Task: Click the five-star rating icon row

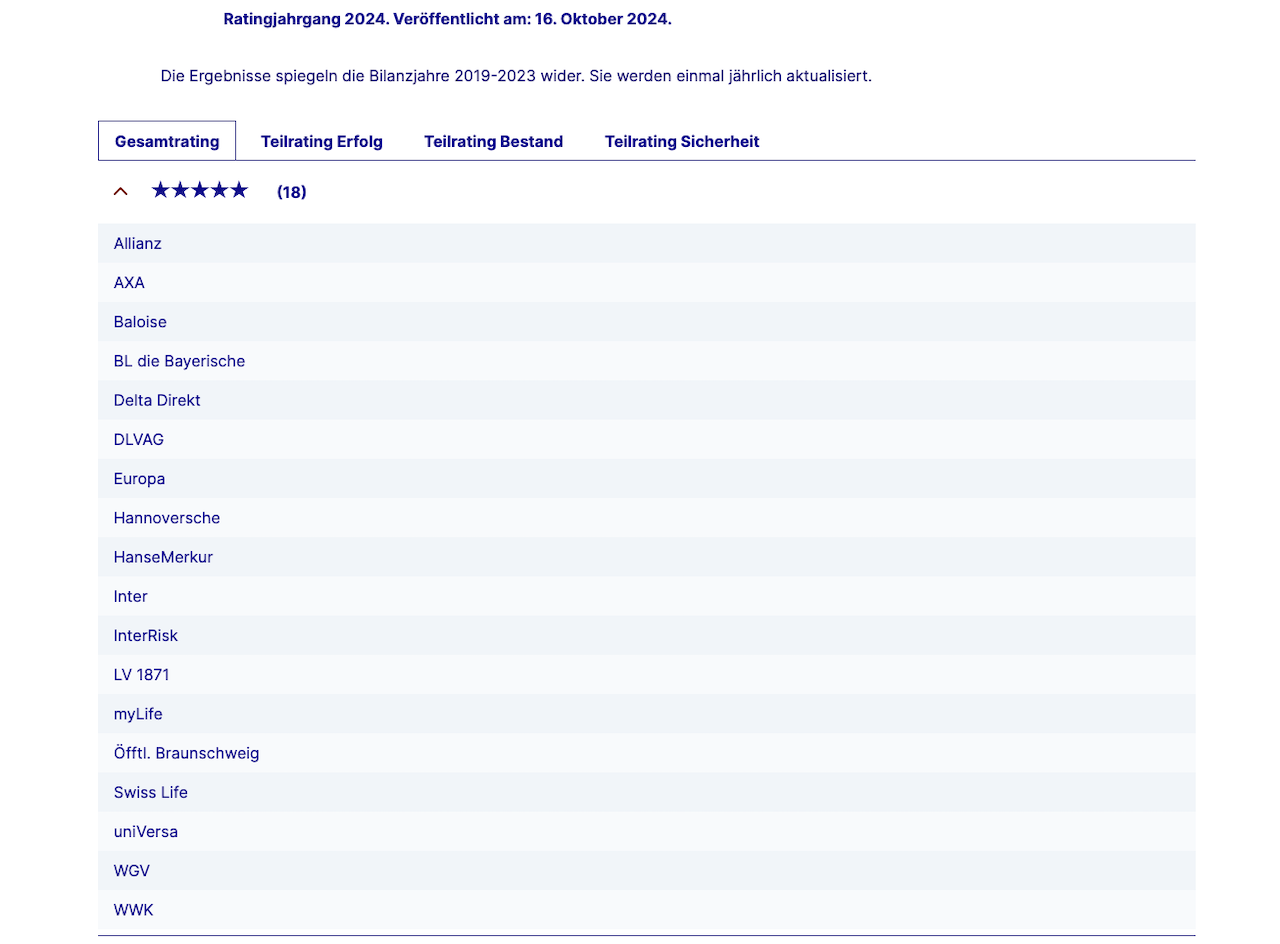Action: tap(200, 190)
